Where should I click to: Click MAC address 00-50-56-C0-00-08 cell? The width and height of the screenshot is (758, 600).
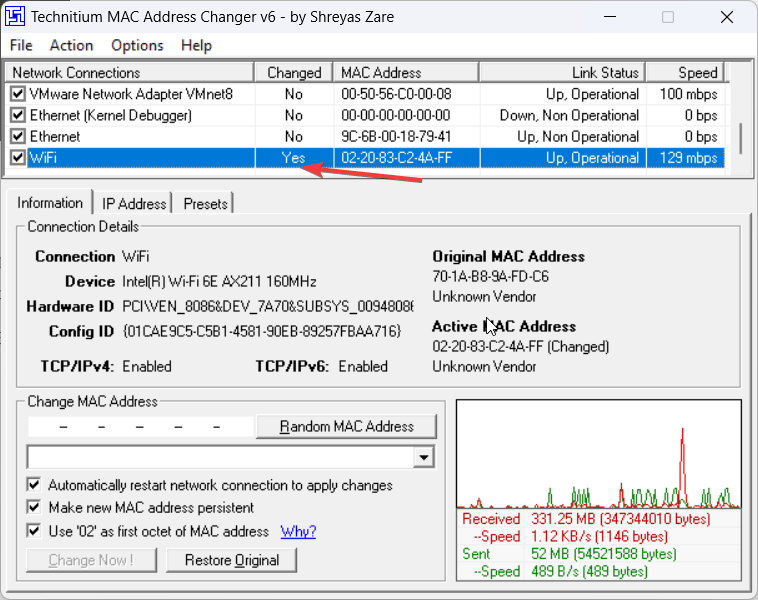[x=396, y=94]
